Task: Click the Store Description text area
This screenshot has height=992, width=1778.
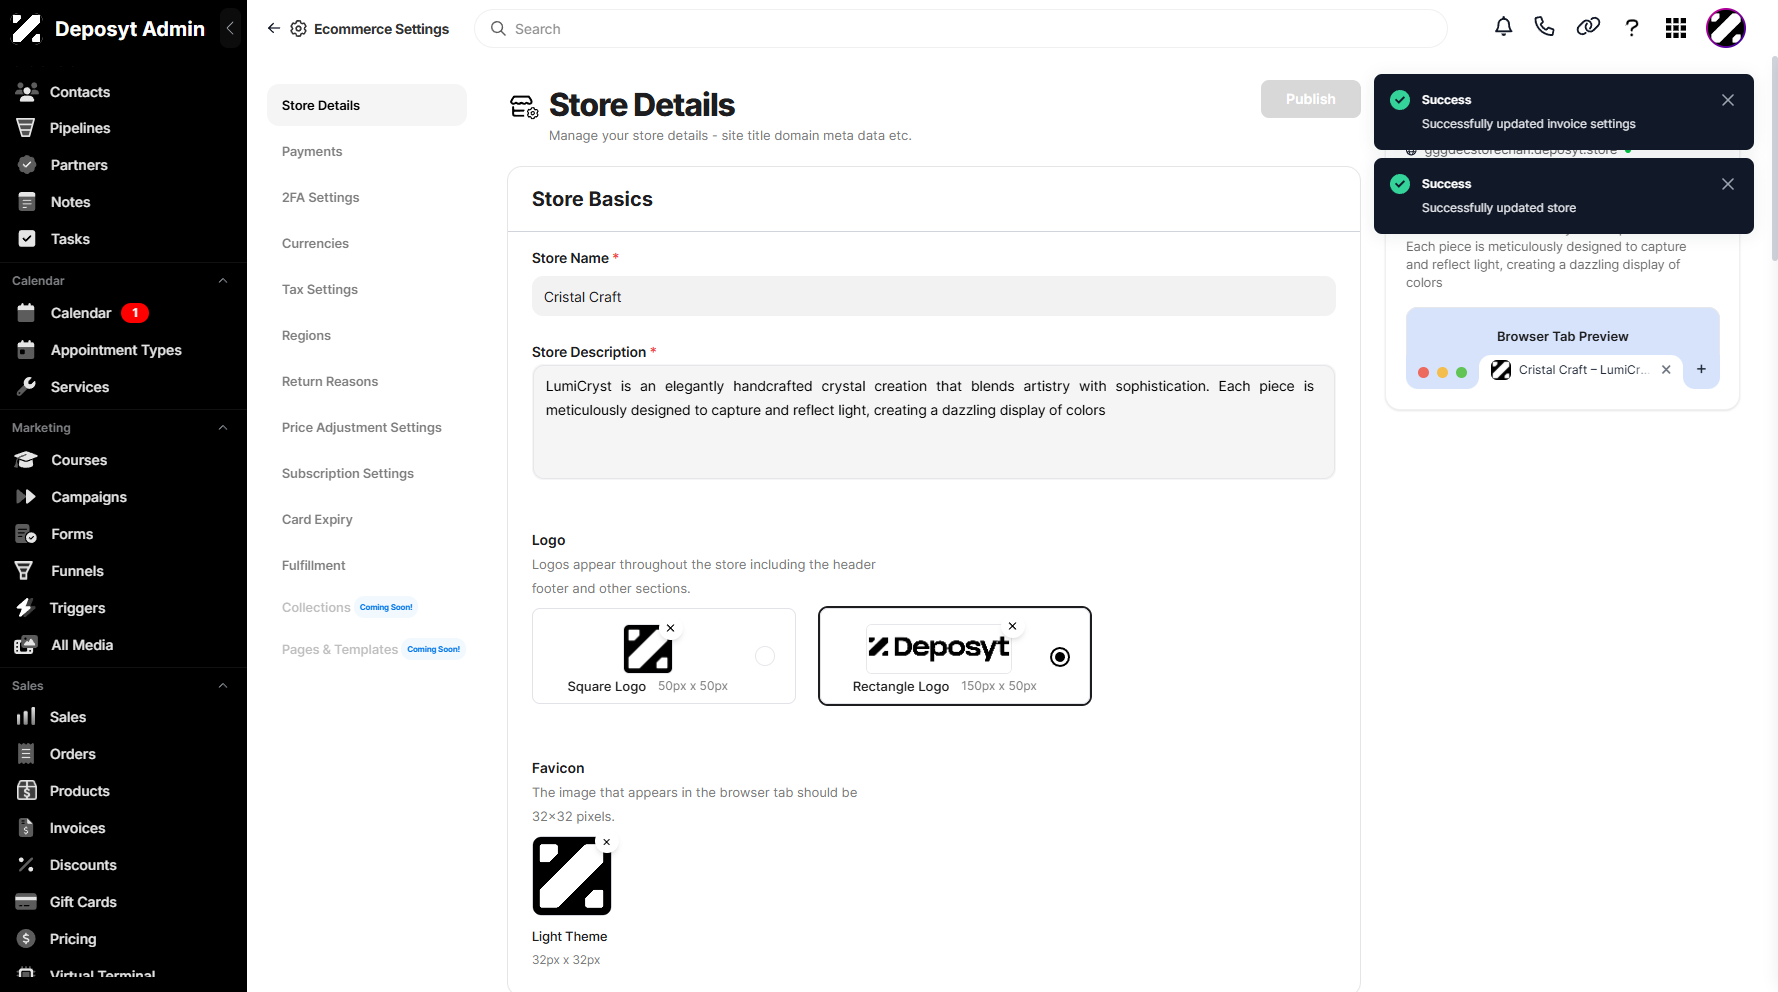Action: pyautogui.click(x=933, y=422)
